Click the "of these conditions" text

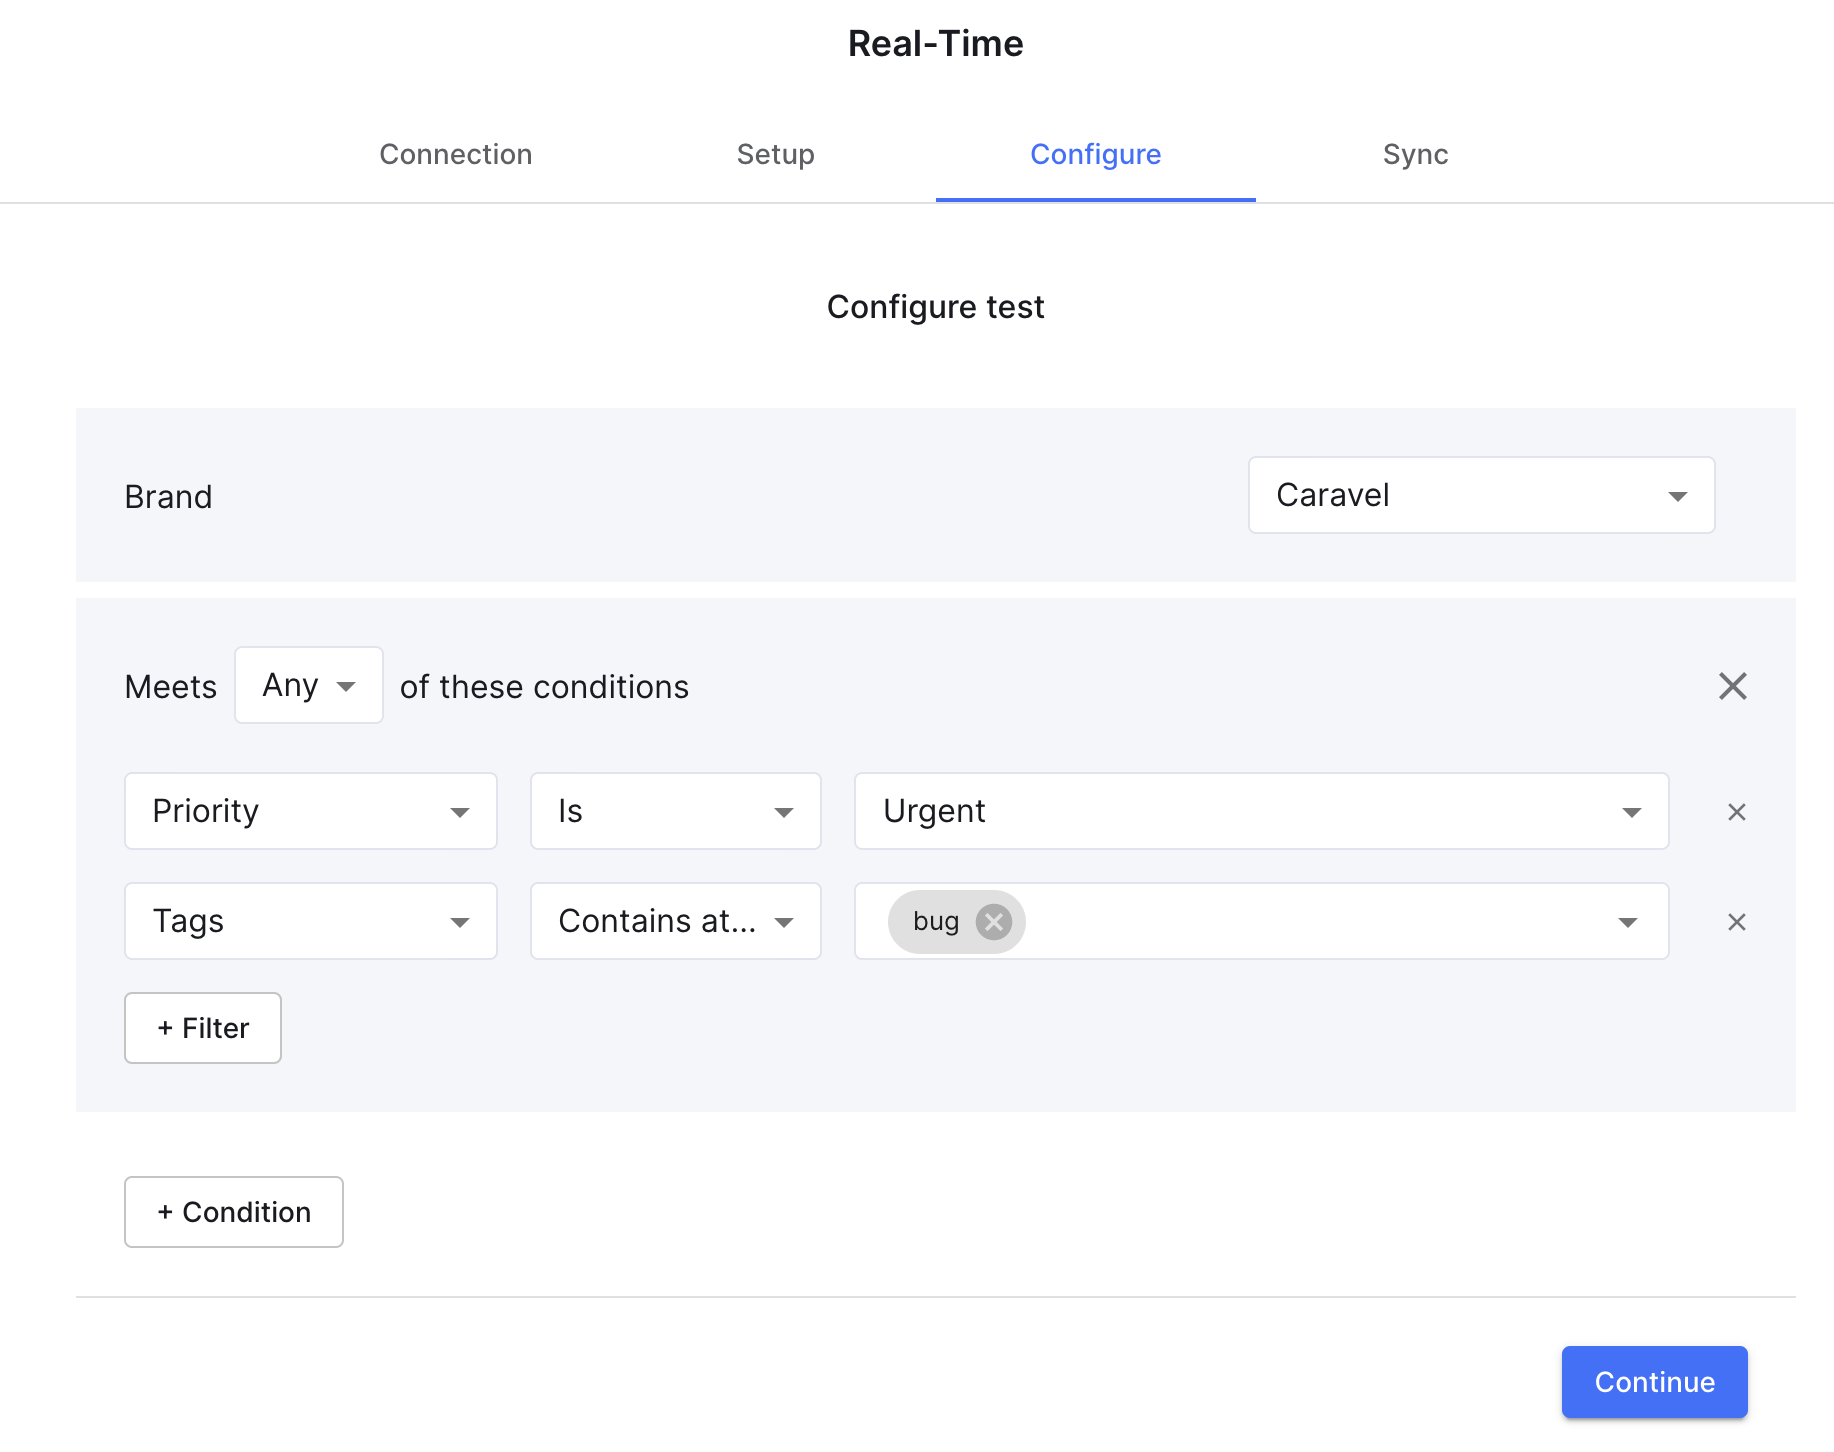pos(544,687)
